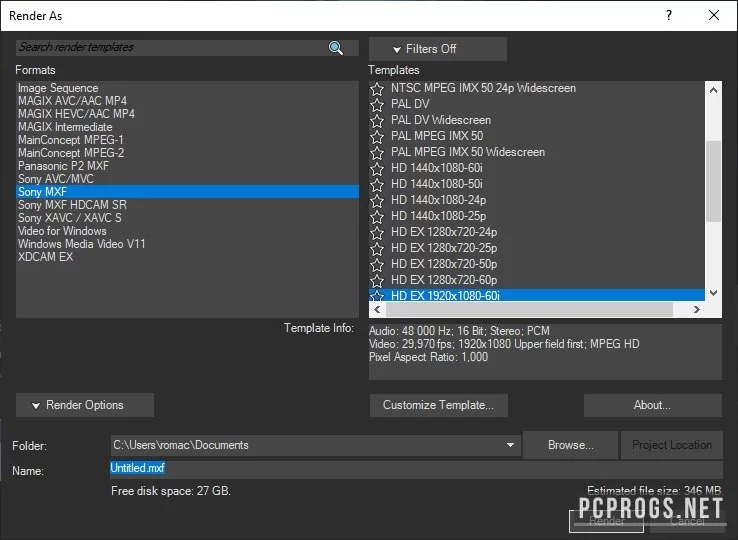Viewport: 738px width, 540px height.
Task: Close the Render As dialog
Action: (714, 16)
